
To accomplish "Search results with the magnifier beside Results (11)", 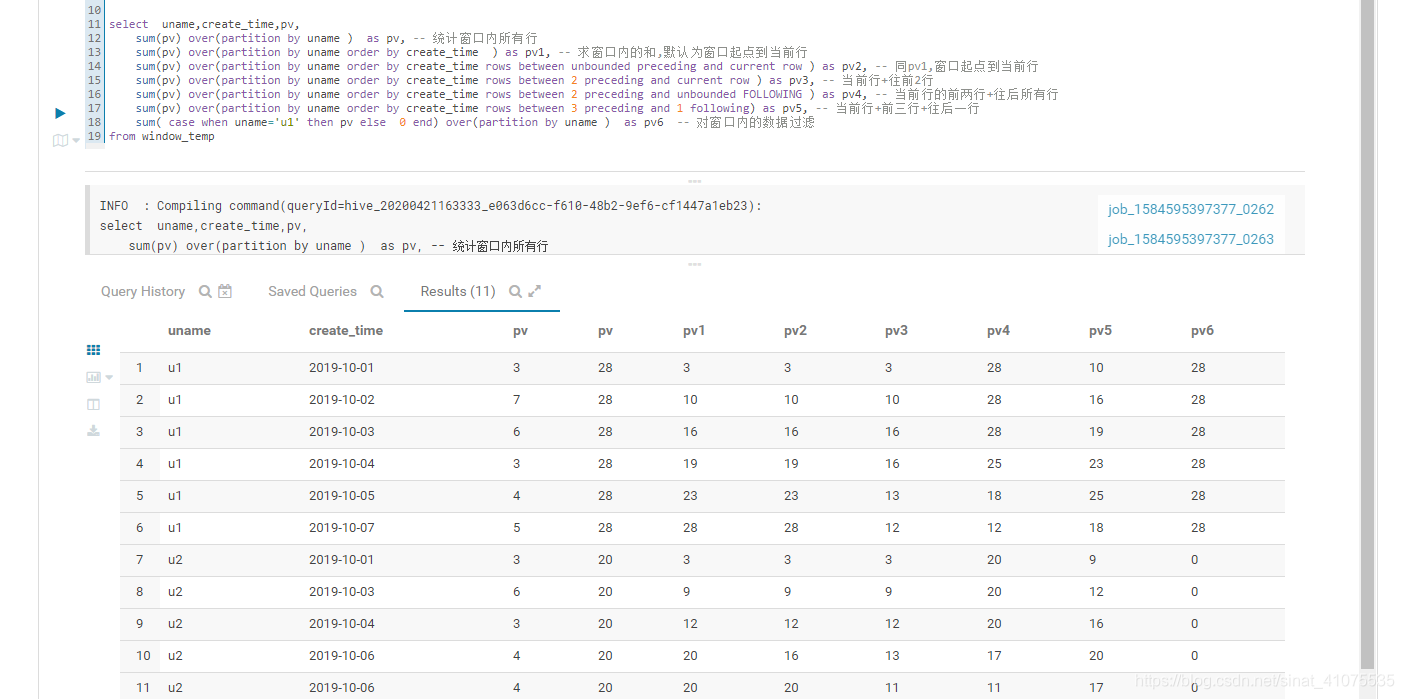I will coord(515,291).
